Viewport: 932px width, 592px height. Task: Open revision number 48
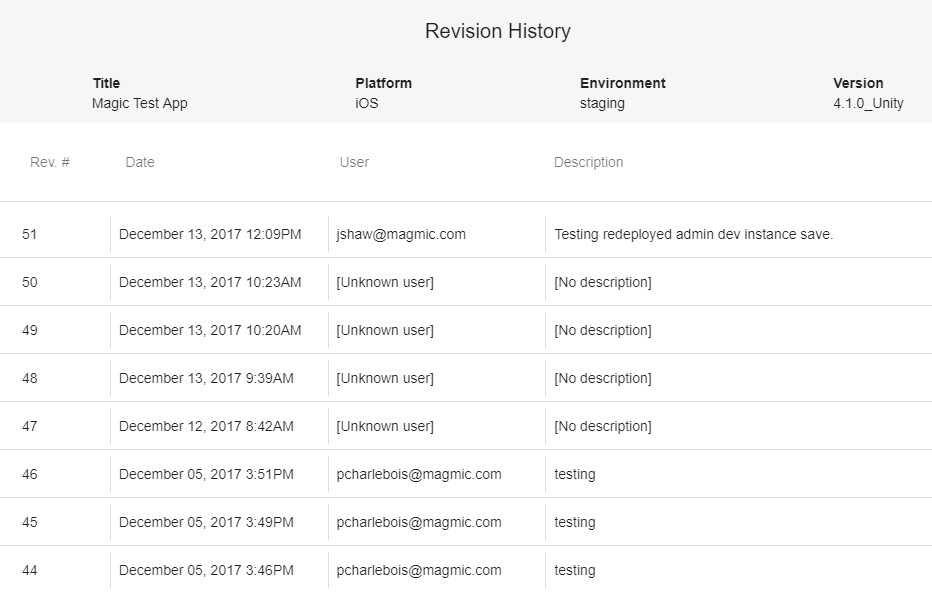pyautogui.click(x=30, y=378)
